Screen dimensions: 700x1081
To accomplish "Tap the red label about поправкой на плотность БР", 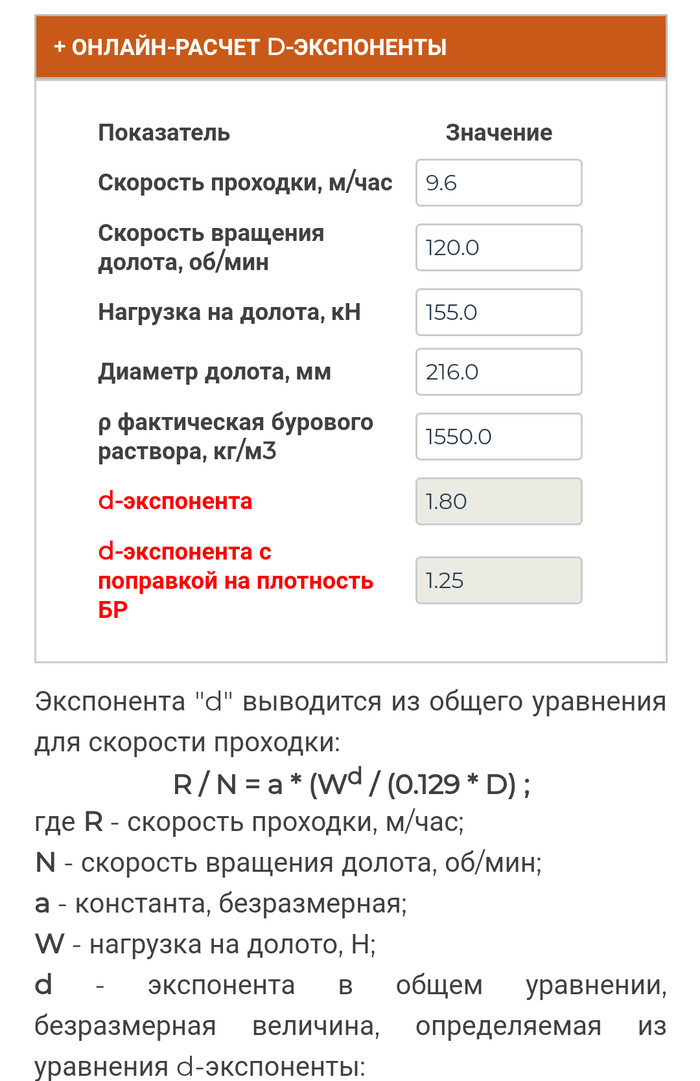I will pos(235,580).
